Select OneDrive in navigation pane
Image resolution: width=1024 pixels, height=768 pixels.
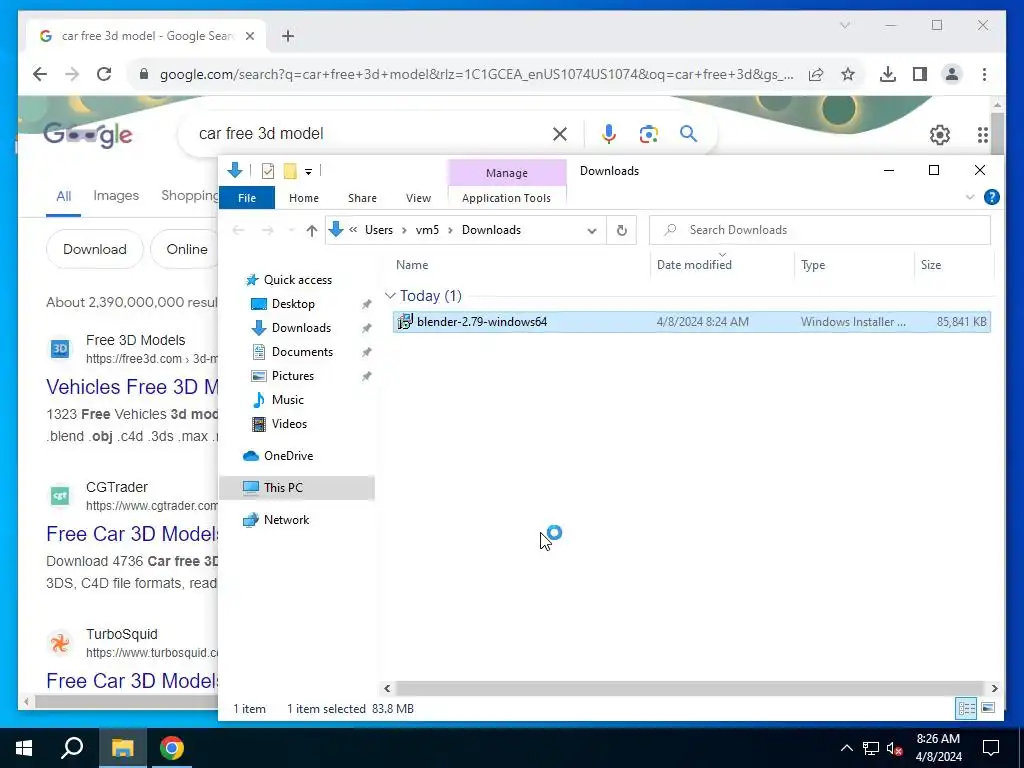coord(288,456)
